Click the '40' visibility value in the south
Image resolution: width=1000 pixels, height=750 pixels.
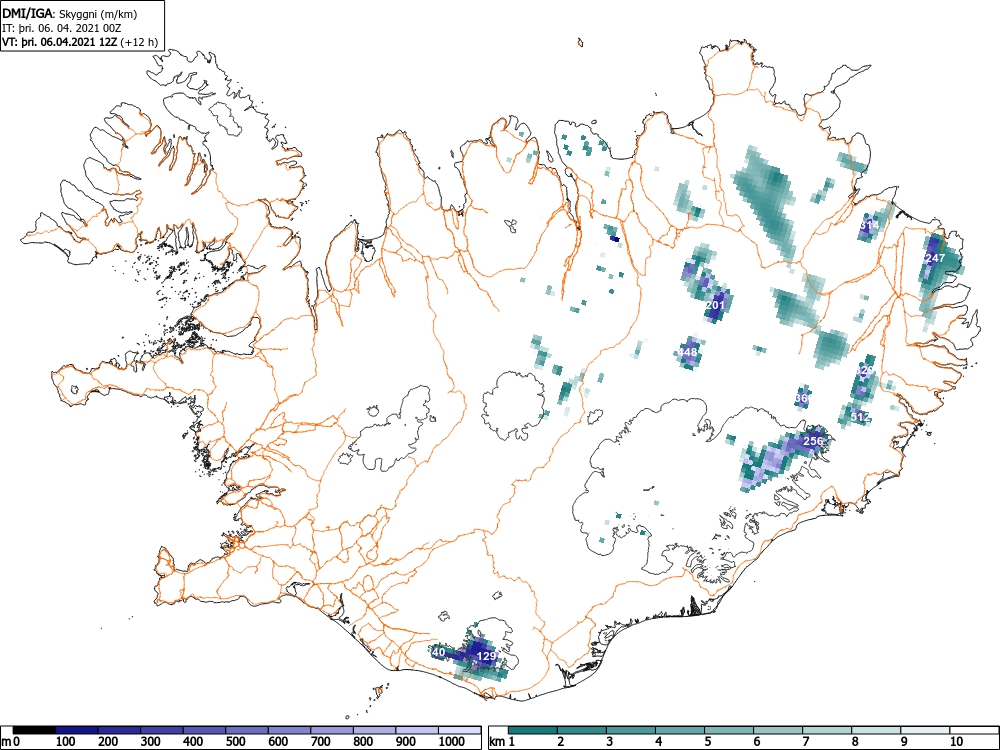click(x=439, y=652)
